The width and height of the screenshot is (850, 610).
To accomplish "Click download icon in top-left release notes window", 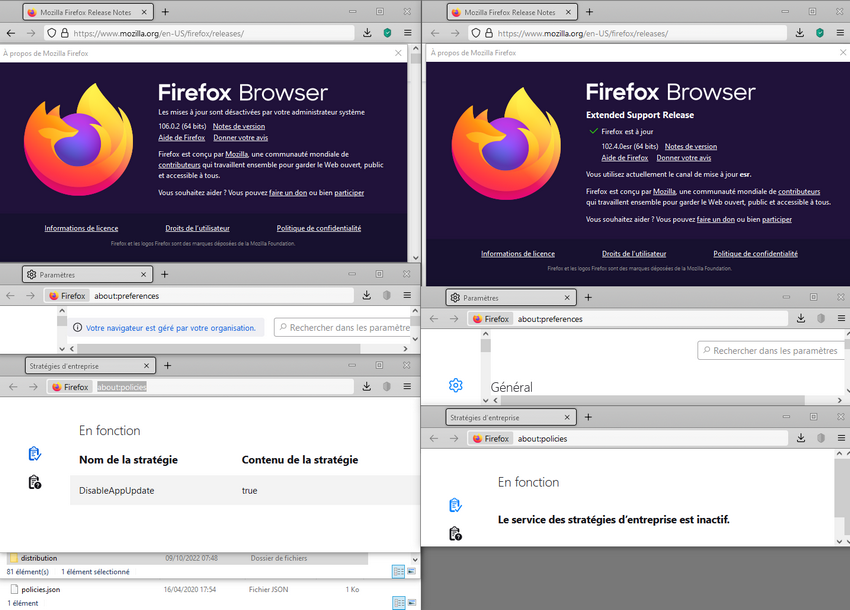I will tap(367, 33).
